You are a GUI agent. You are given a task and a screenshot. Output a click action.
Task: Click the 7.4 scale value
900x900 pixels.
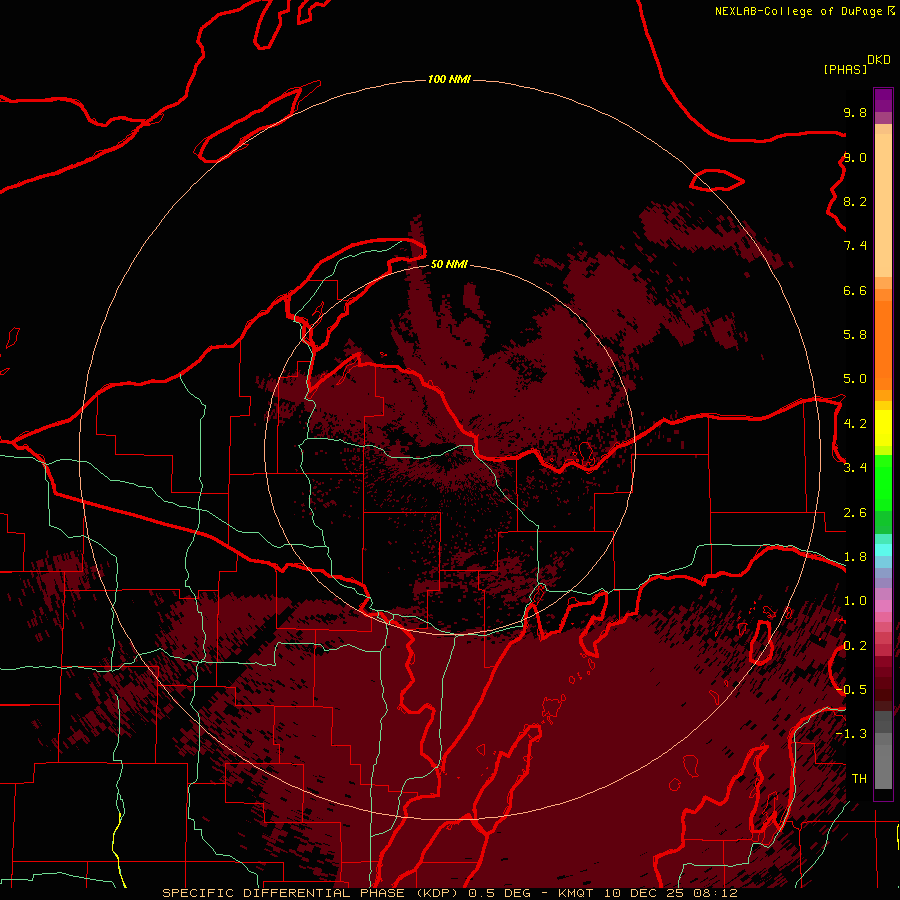point(855,246)
